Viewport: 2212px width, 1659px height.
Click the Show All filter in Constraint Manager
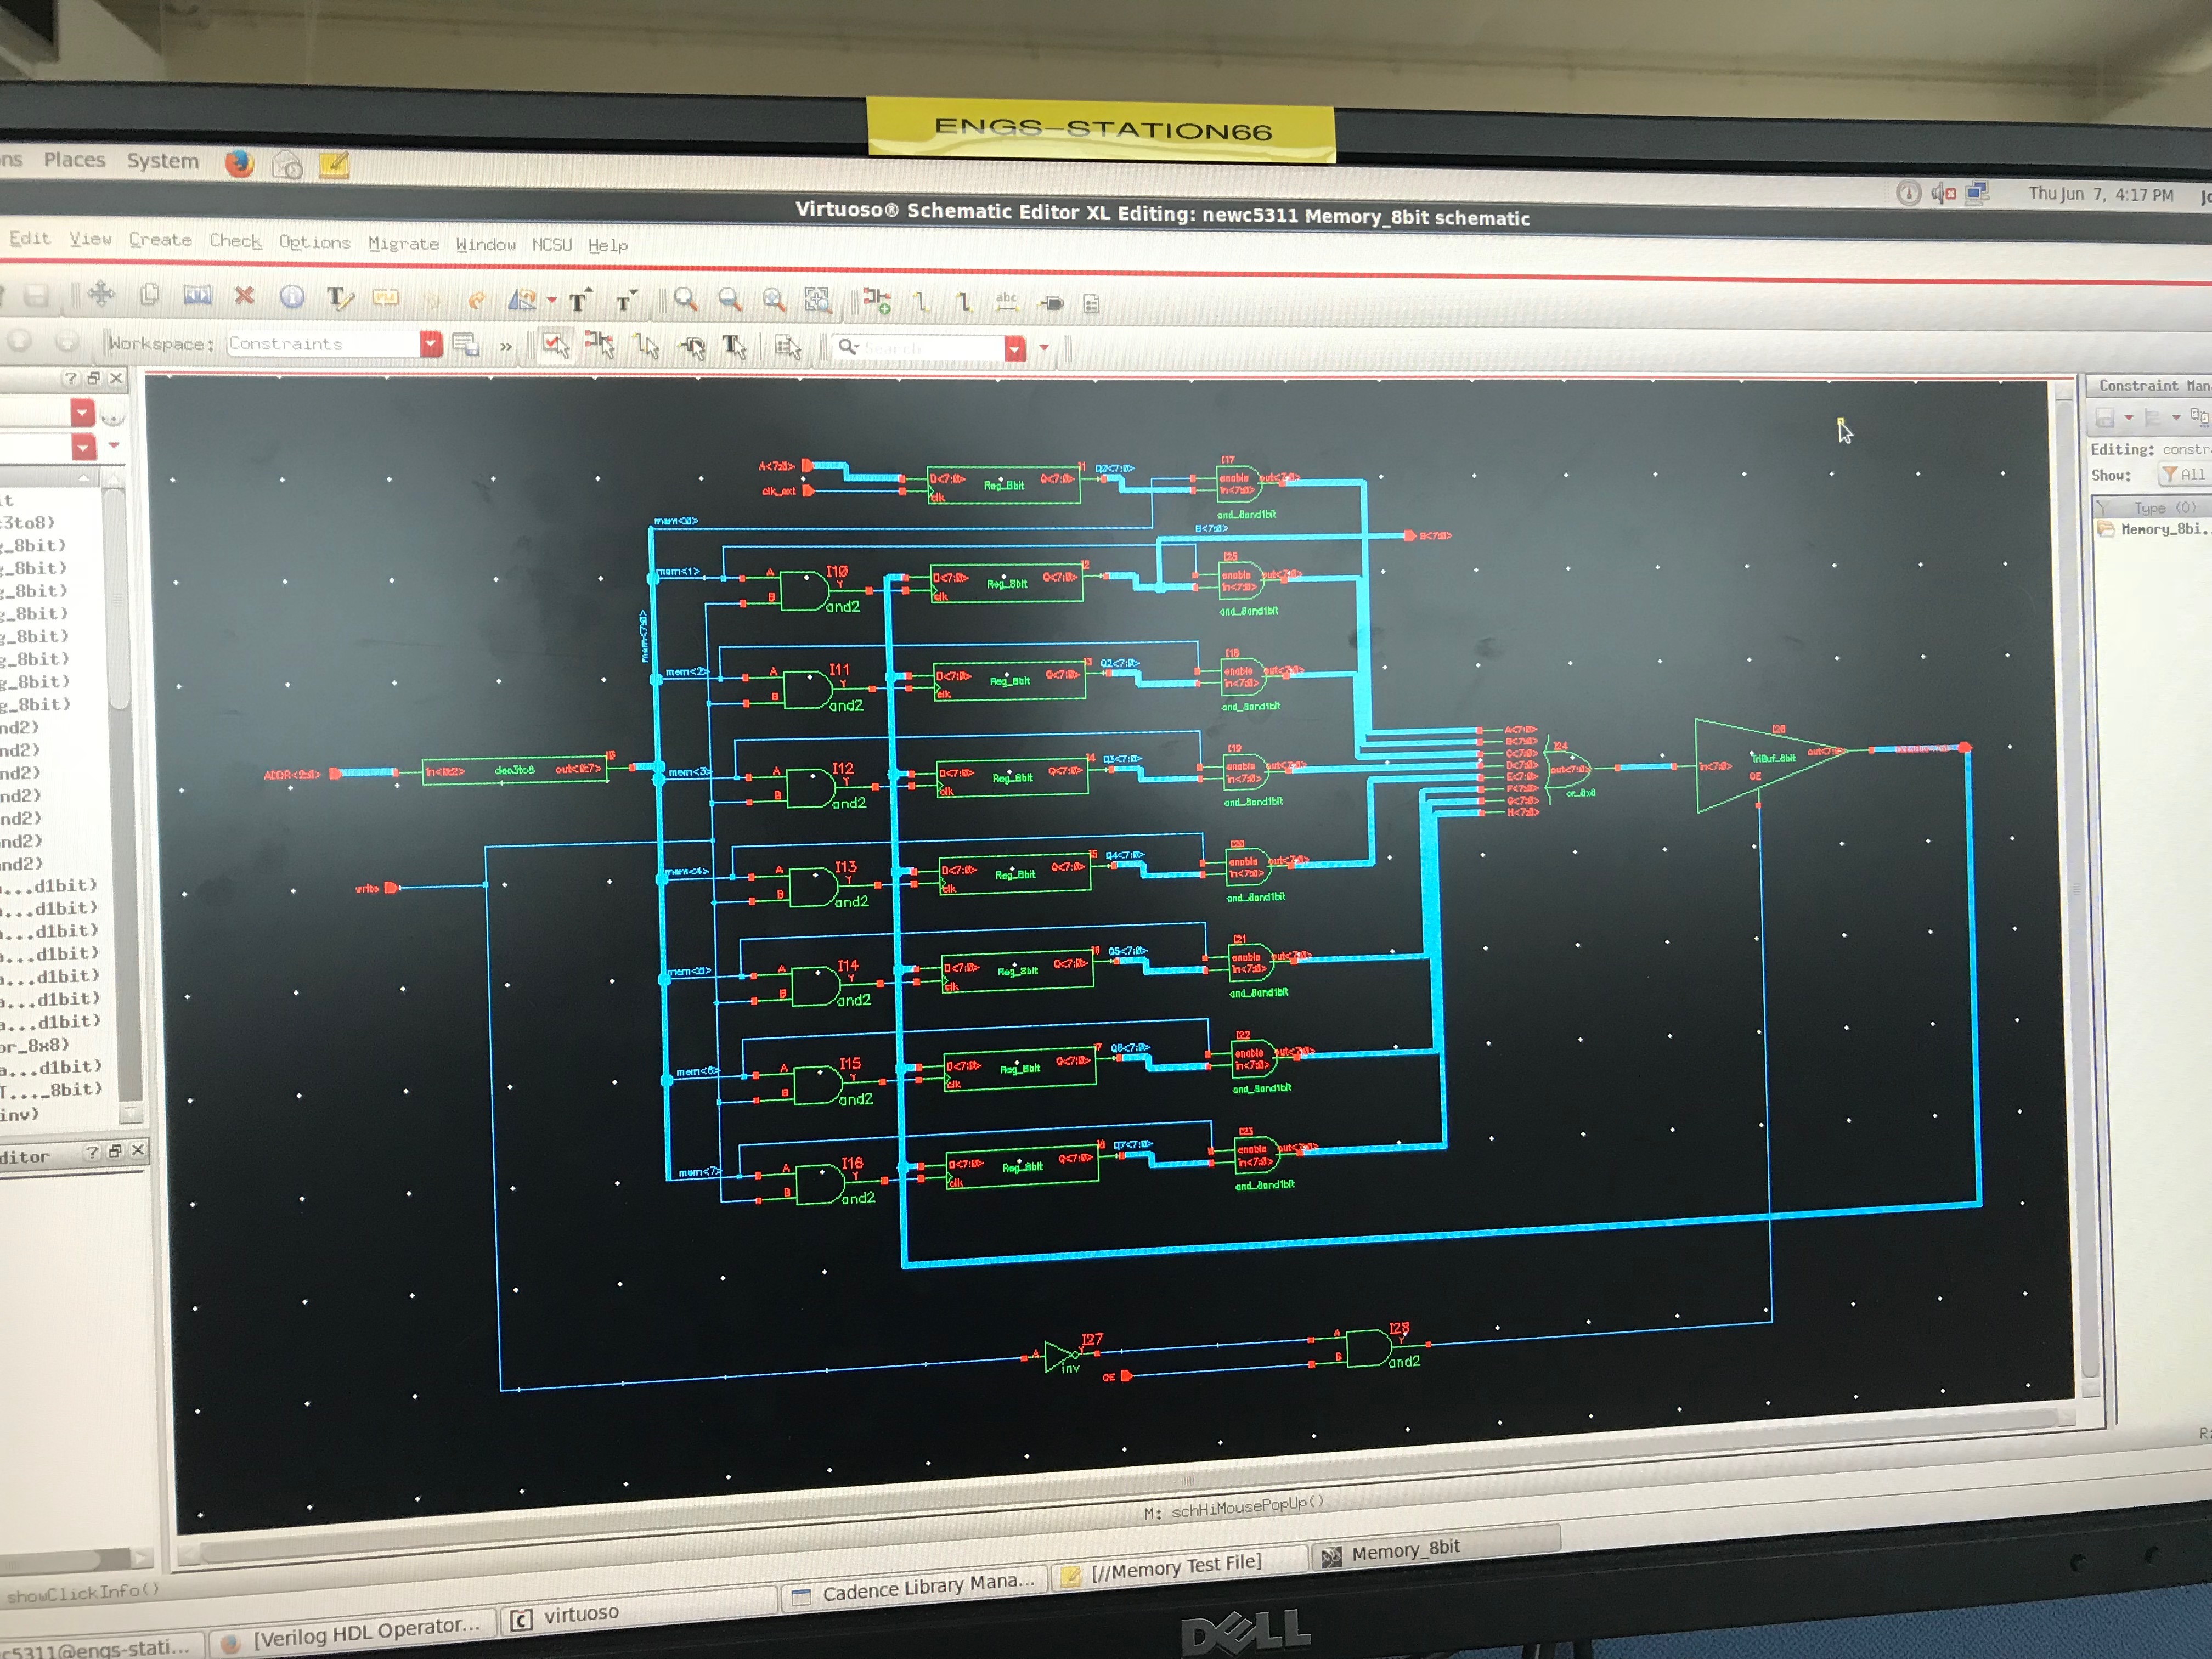coord(2185,474)
